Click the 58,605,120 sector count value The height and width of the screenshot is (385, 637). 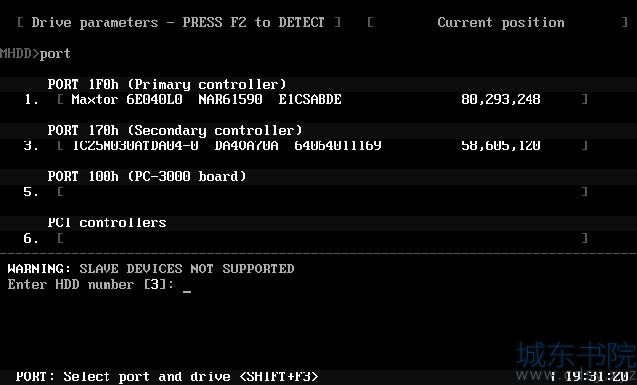point(500,145)
